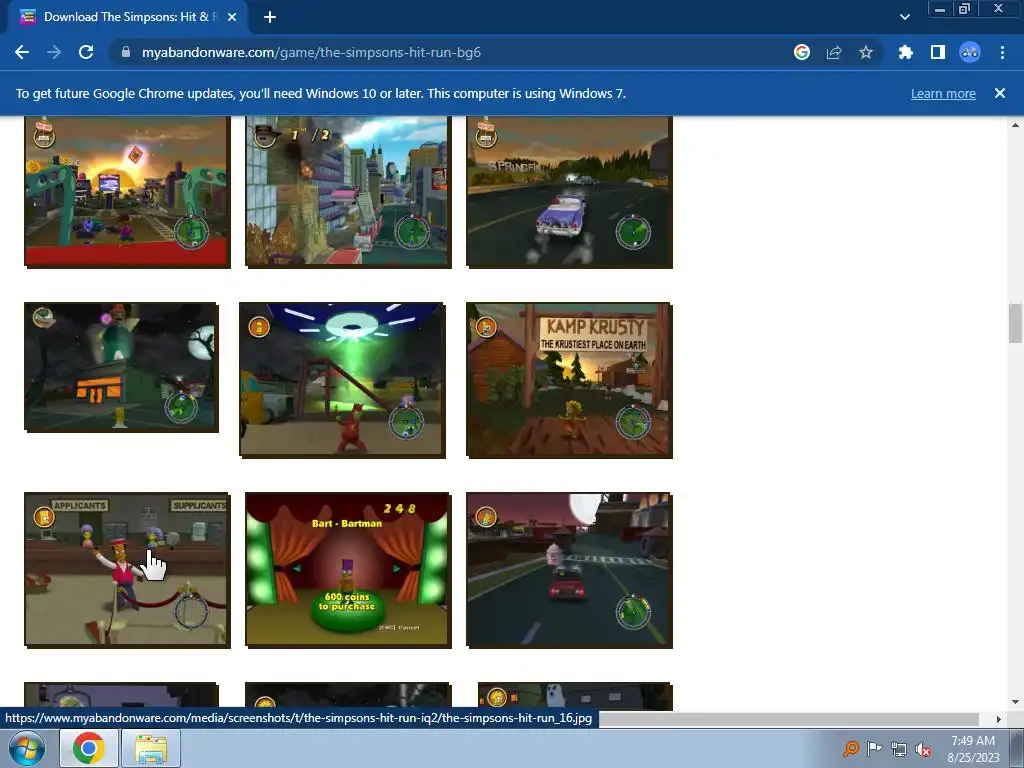Open the Google search icon in address bar
1024x768 pixels.
tap(802, 52)
